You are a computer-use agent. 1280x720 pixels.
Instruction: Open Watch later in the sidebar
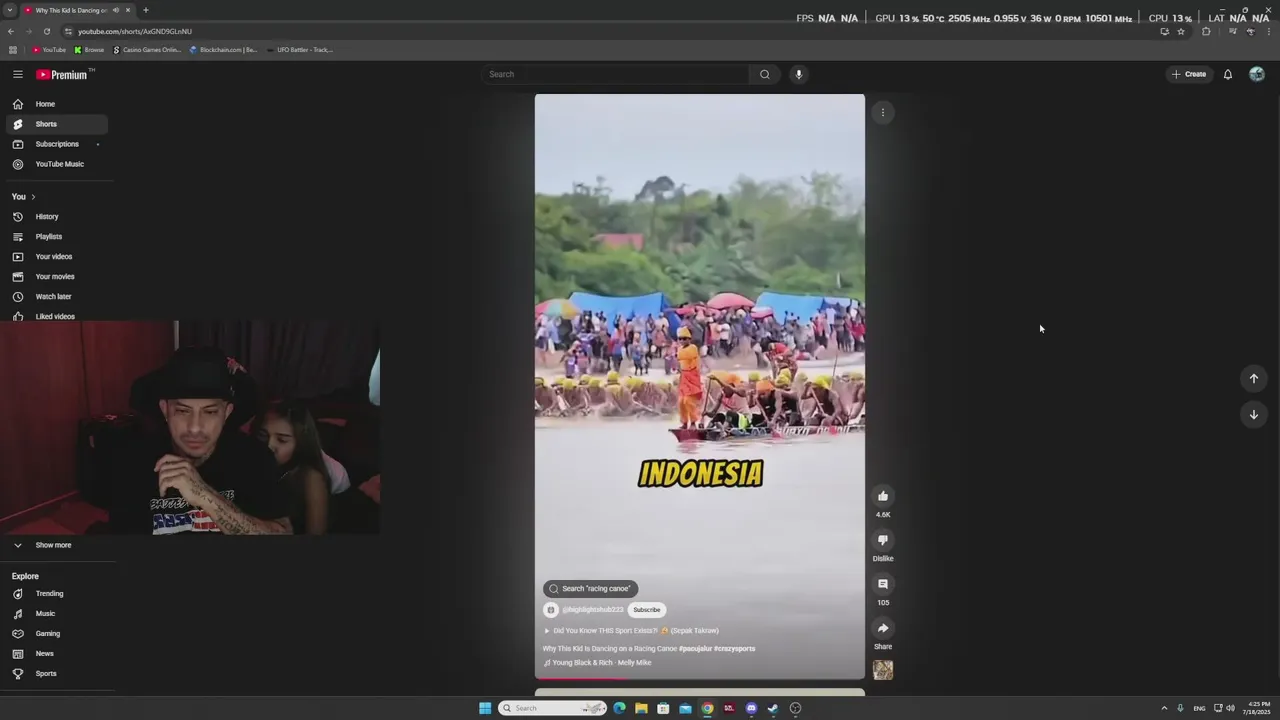click(x=56, y=297)
